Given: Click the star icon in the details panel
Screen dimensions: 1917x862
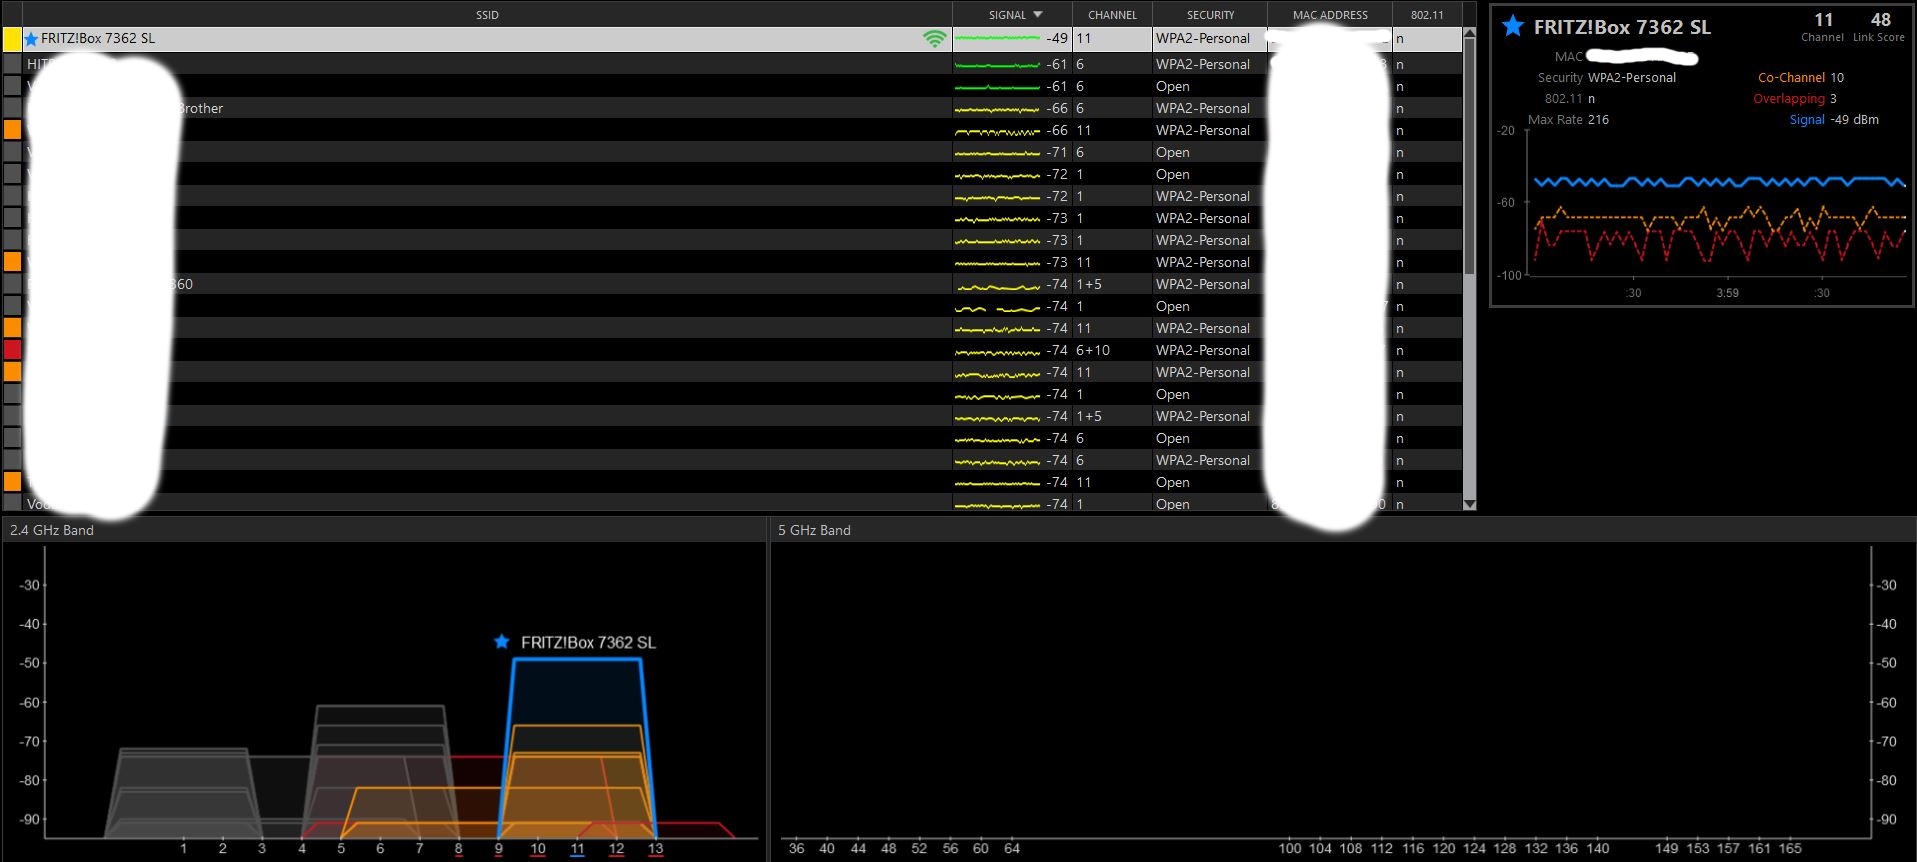Looking at the screenshot, I should point(1513,26).
